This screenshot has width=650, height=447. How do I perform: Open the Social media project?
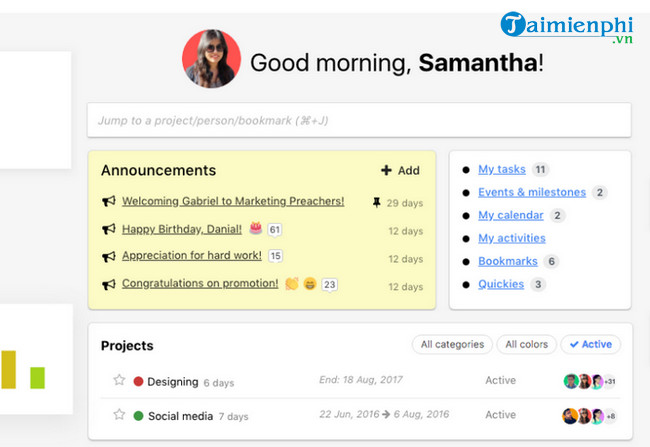tap(180, 416)
